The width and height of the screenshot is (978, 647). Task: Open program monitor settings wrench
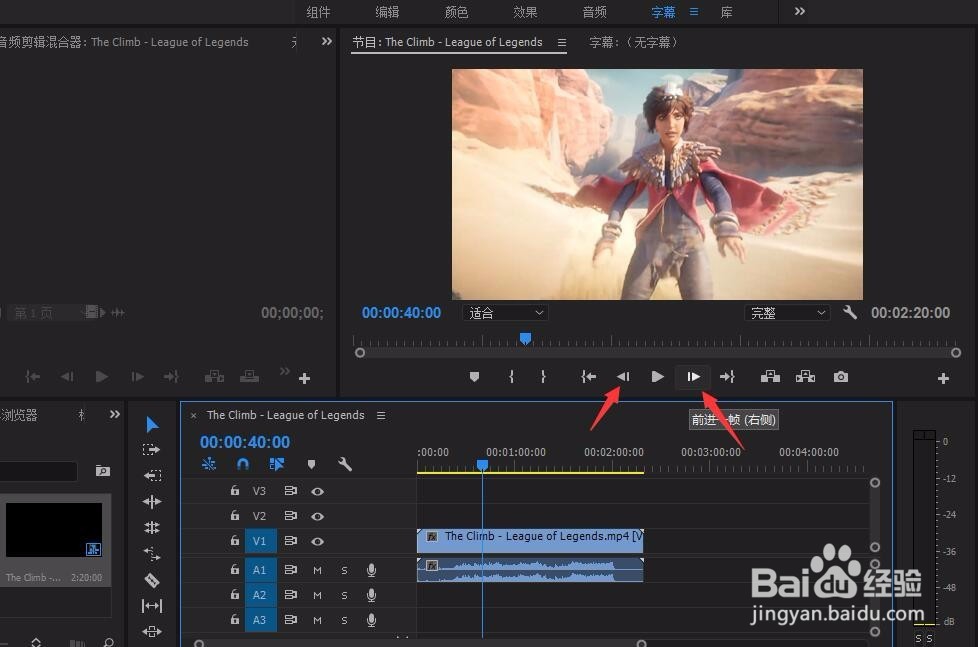pos(850,312)
